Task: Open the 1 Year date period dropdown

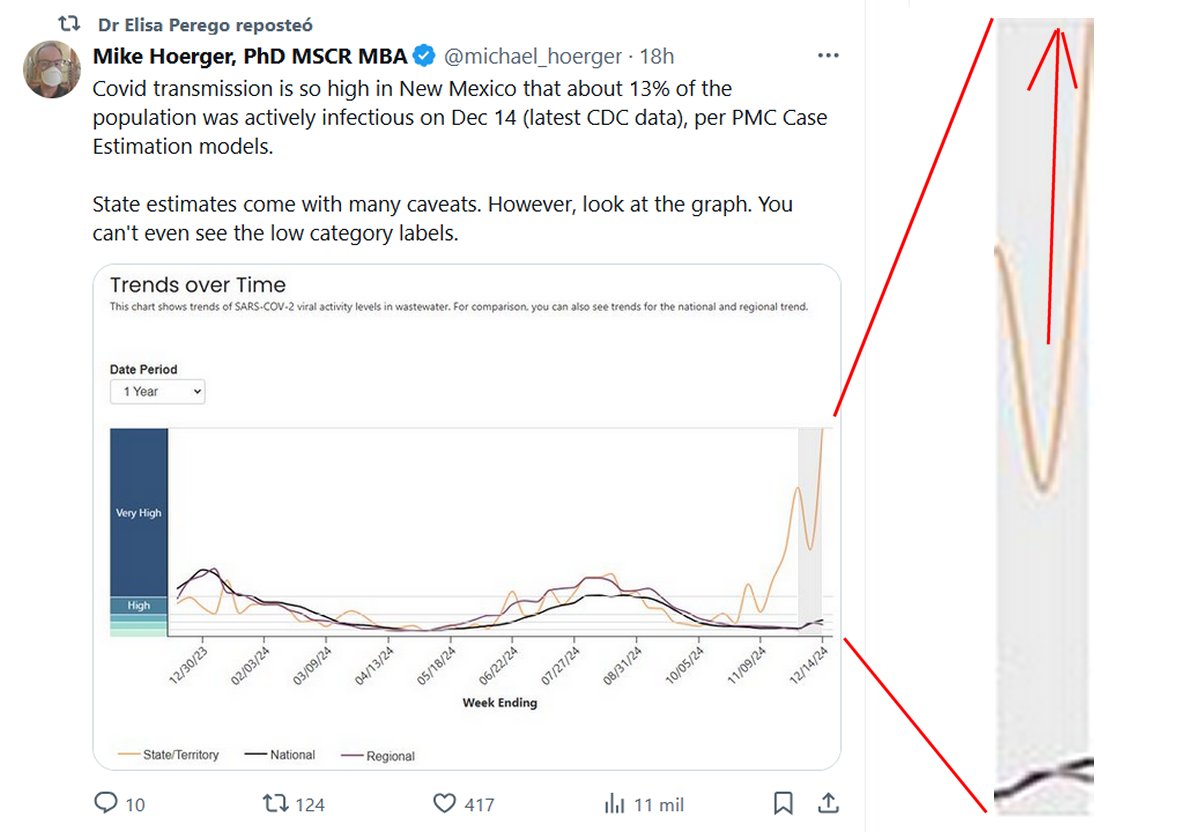Action: tap(158, 392)
